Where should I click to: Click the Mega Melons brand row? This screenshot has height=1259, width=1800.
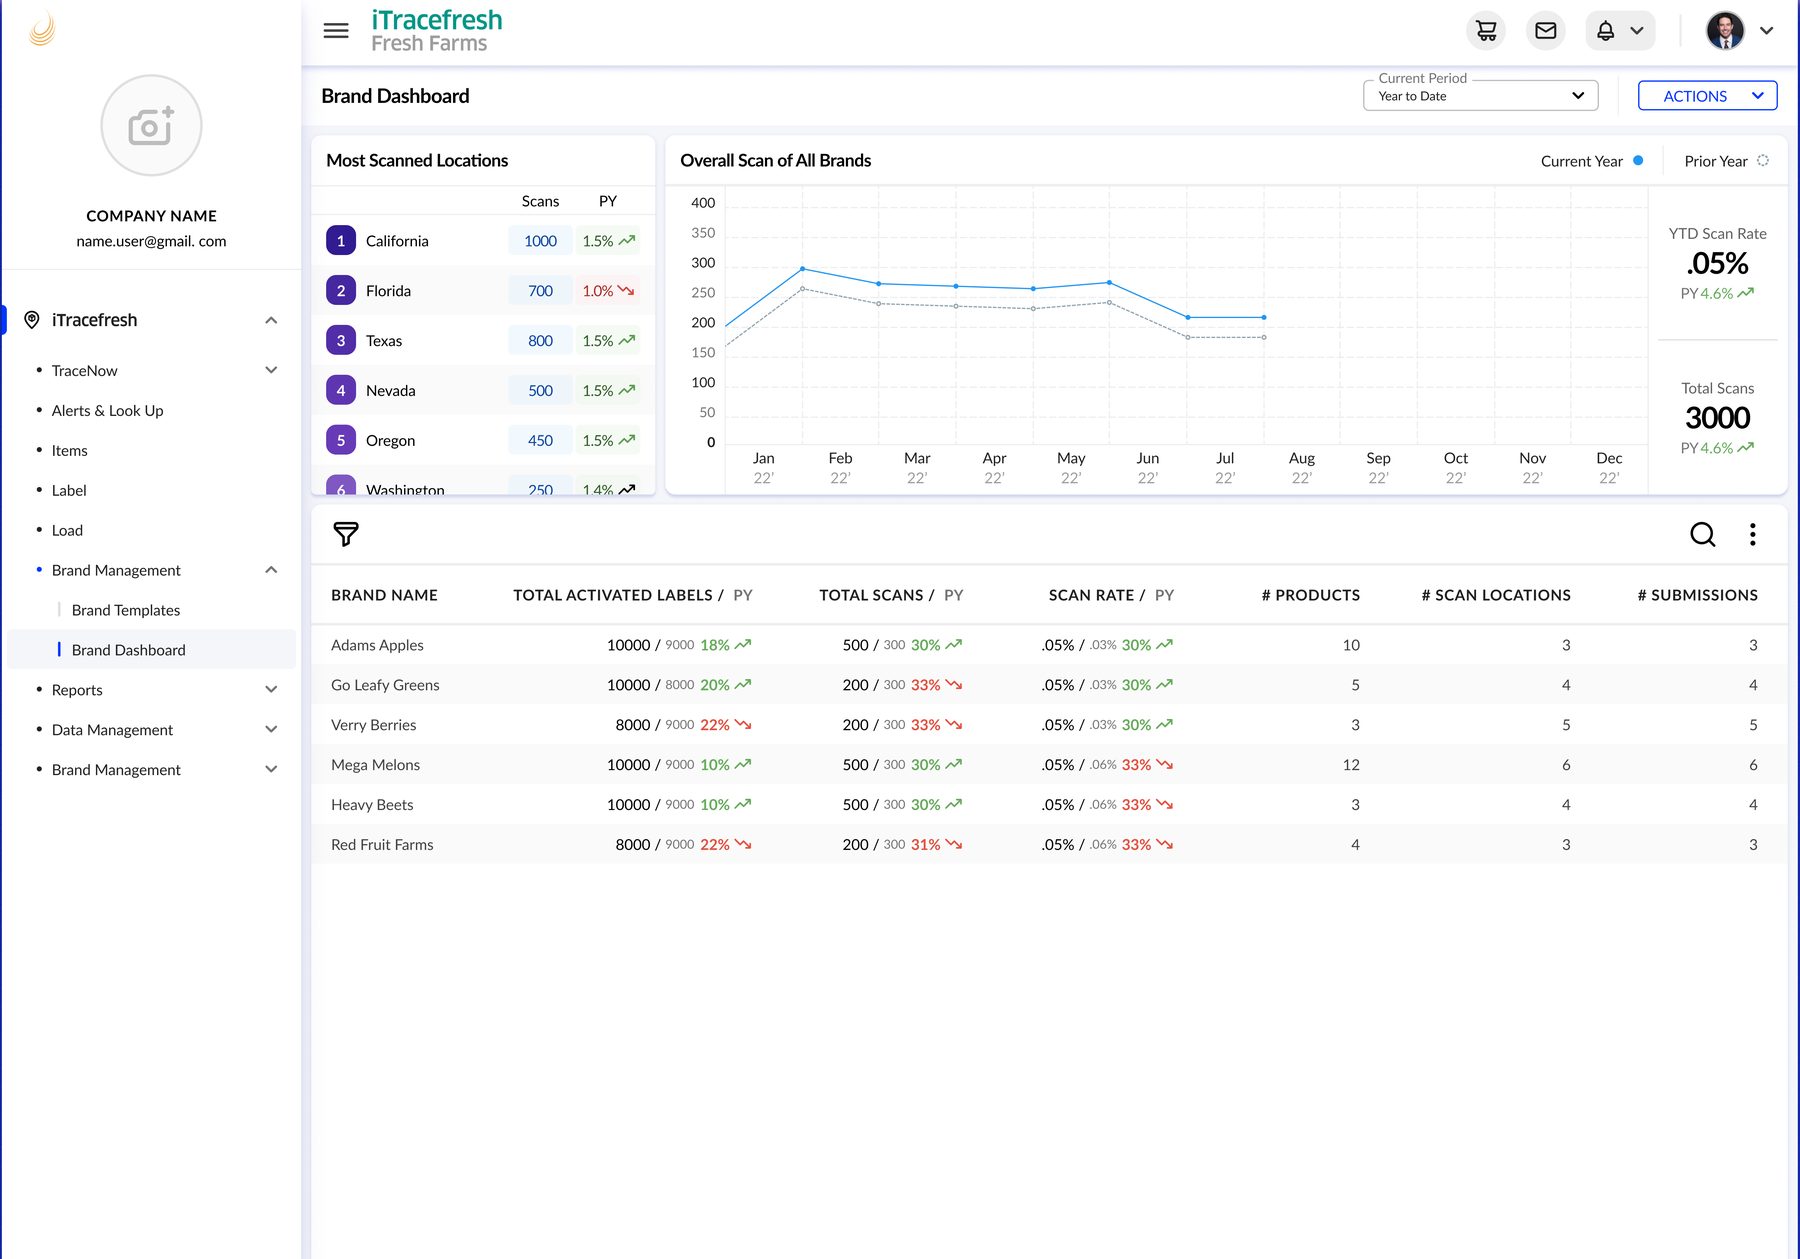(1049, 765)
